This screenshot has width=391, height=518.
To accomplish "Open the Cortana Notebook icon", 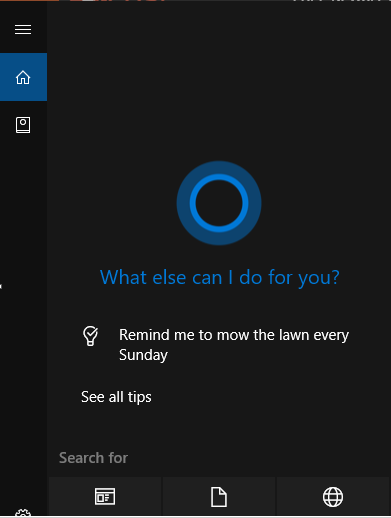I will (23, 125).
